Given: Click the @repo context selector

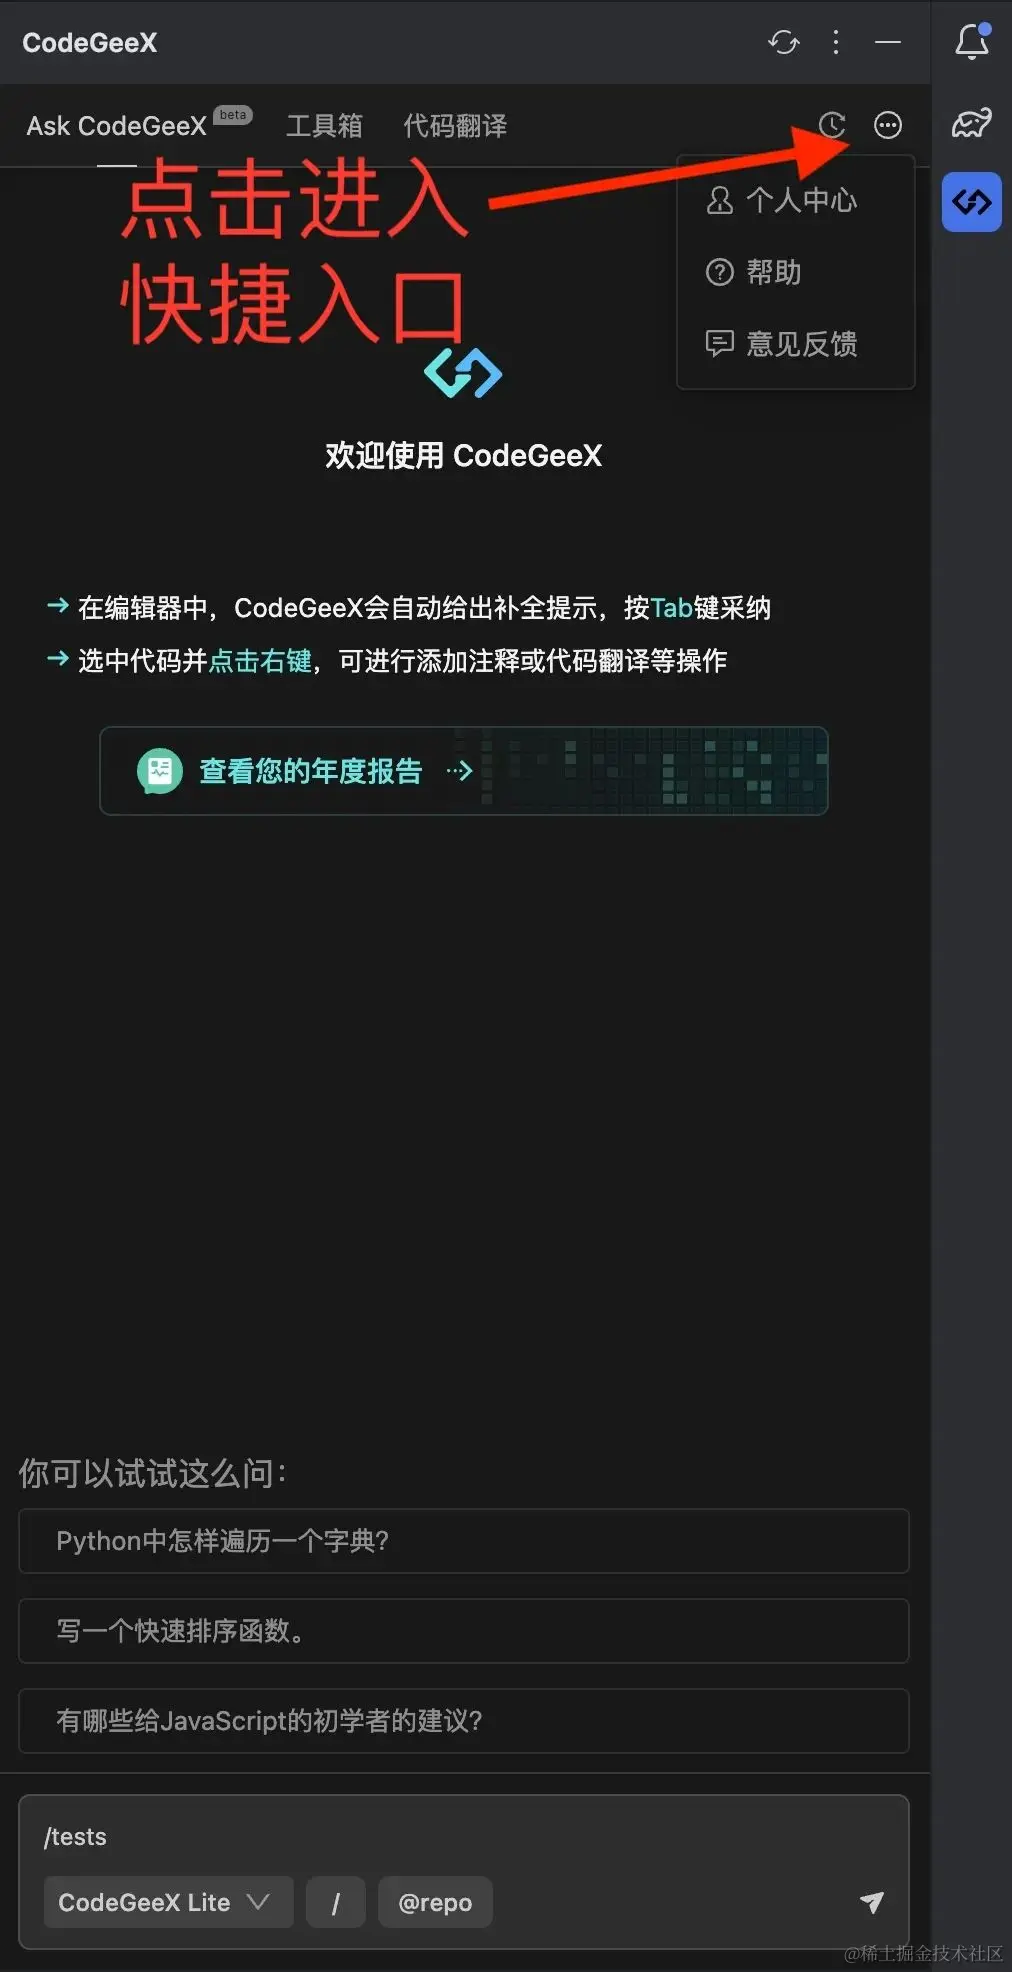Looking at the screenshot, I should tap(435, 1902).
